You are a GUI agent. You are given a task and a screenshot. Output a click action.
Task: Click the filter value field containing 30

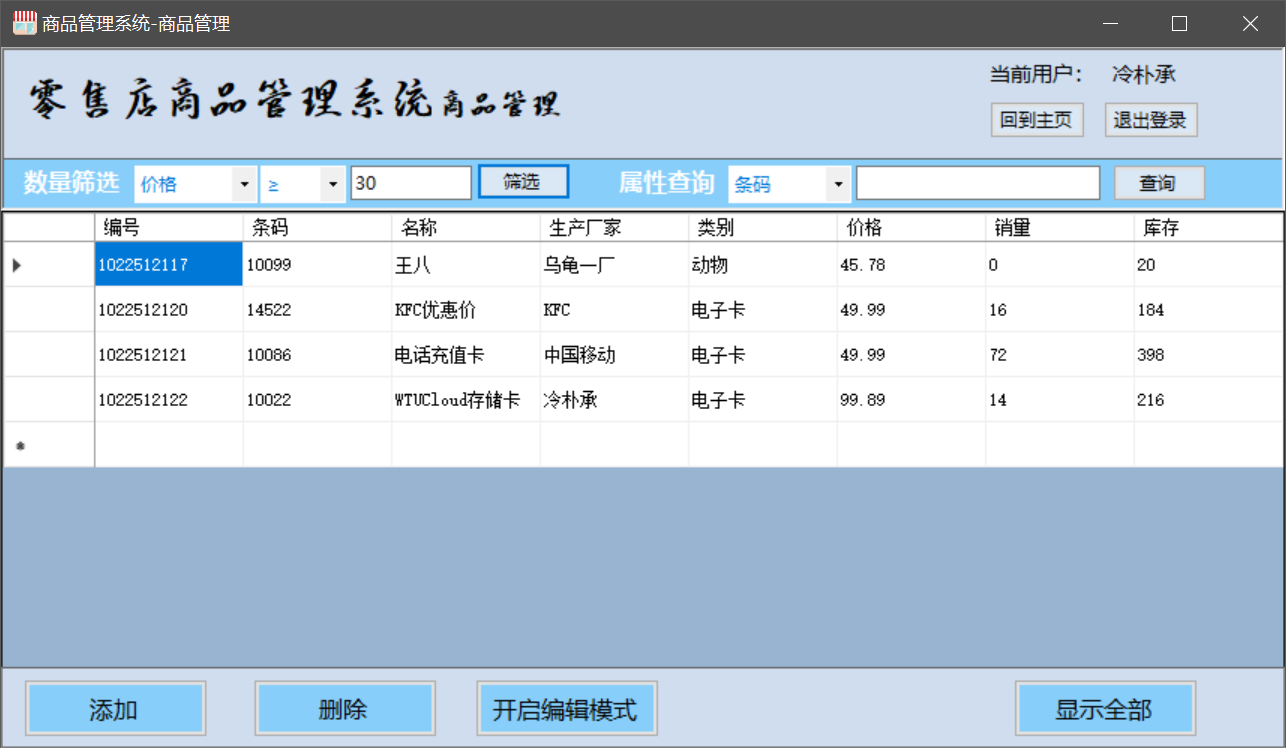point(411,183)
